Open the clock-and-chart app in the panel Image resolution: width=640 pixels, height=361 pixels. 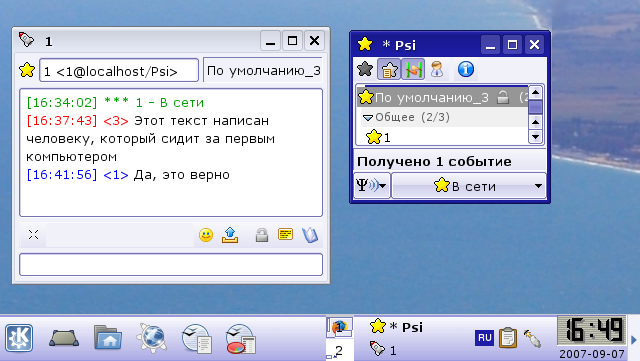point(240,338)
